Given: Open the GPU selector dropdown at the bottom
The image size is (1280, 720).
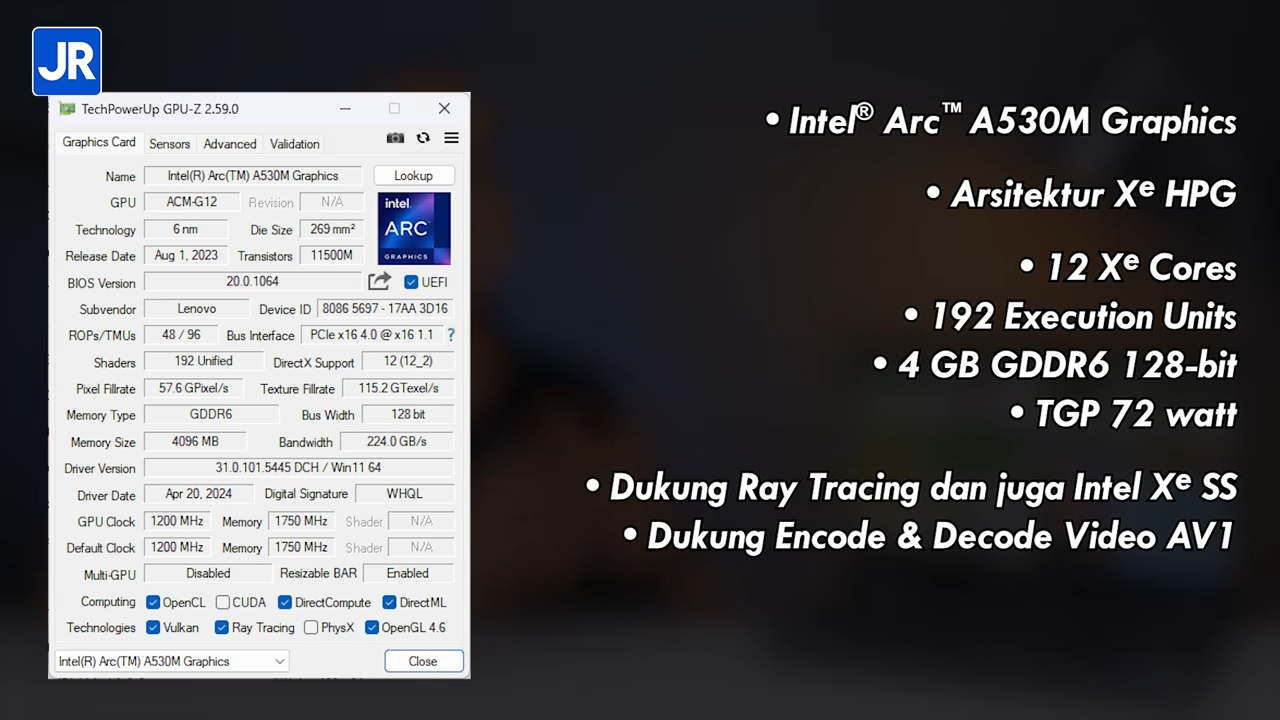Looking at the screenshot, I should [x=279, y=661].
